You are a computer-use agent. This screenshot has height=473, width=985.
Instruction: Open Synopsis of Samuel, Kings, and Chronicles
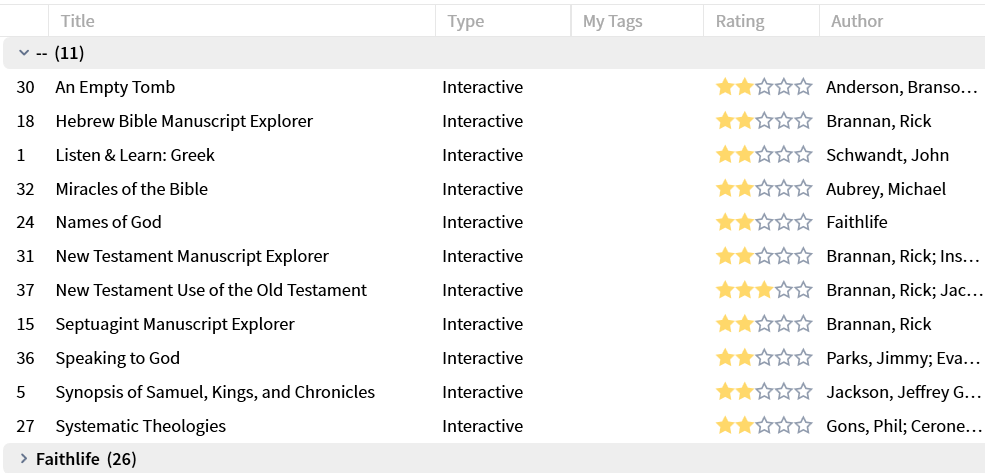click(215, 393)
